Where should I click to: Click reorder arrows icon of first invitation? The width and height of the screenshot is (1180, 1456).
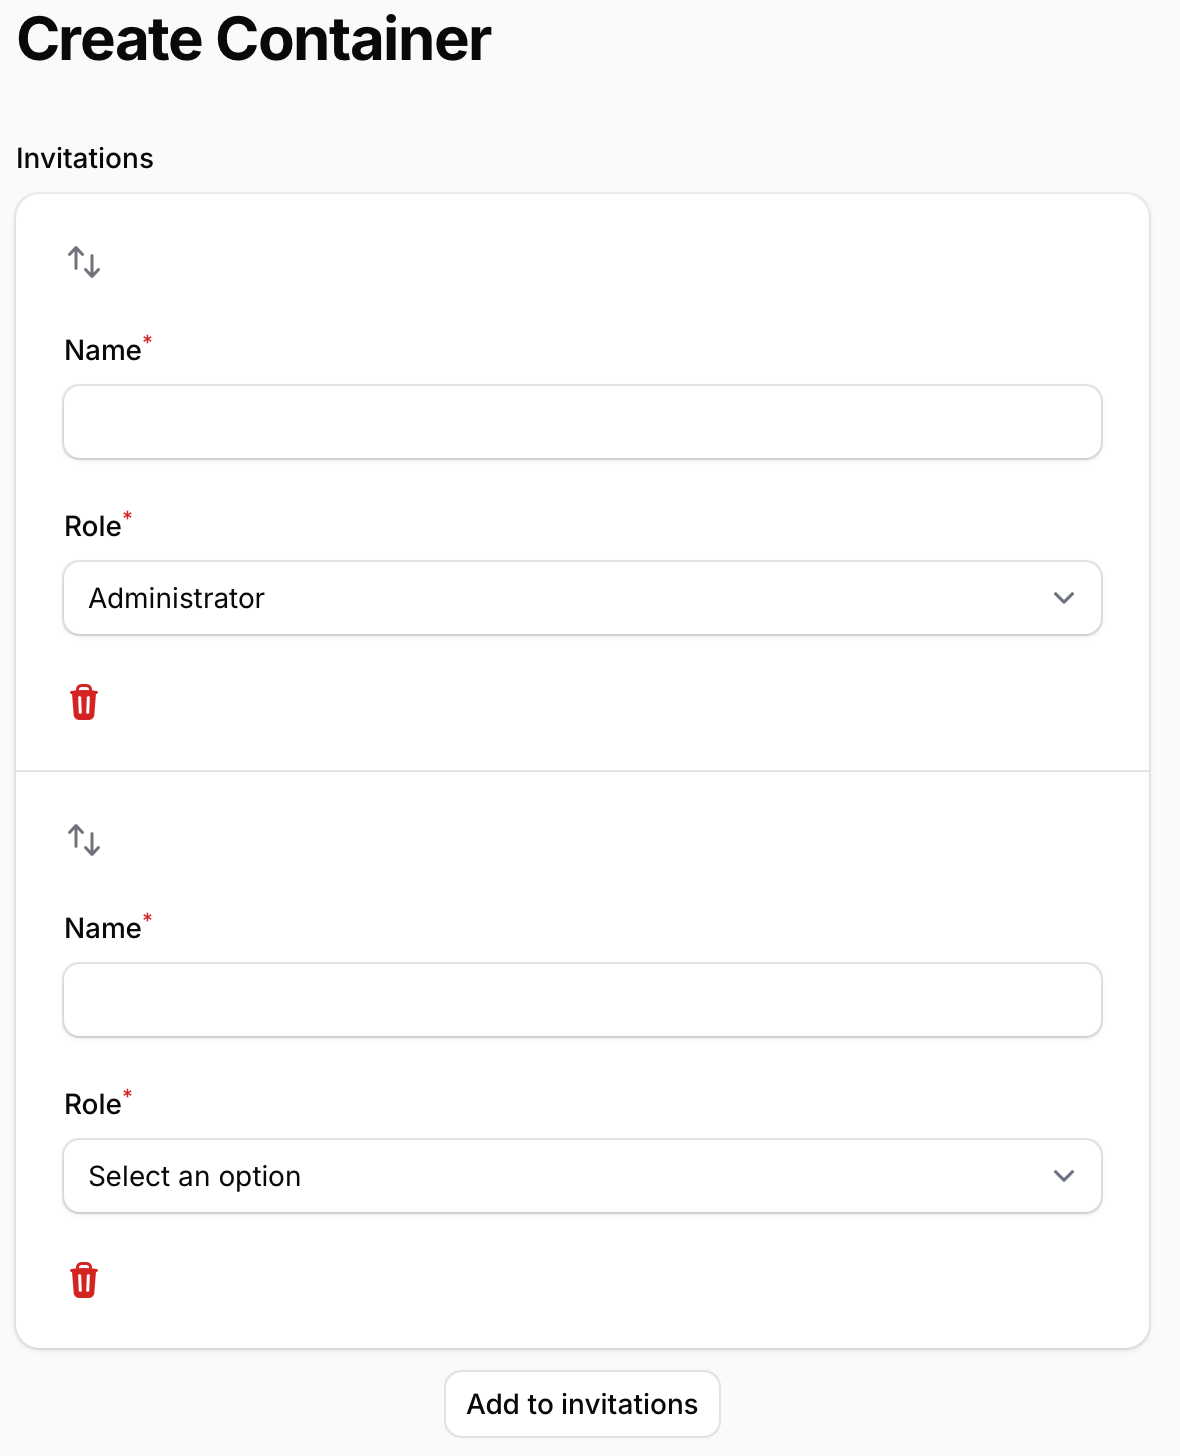tap(84, 263)
